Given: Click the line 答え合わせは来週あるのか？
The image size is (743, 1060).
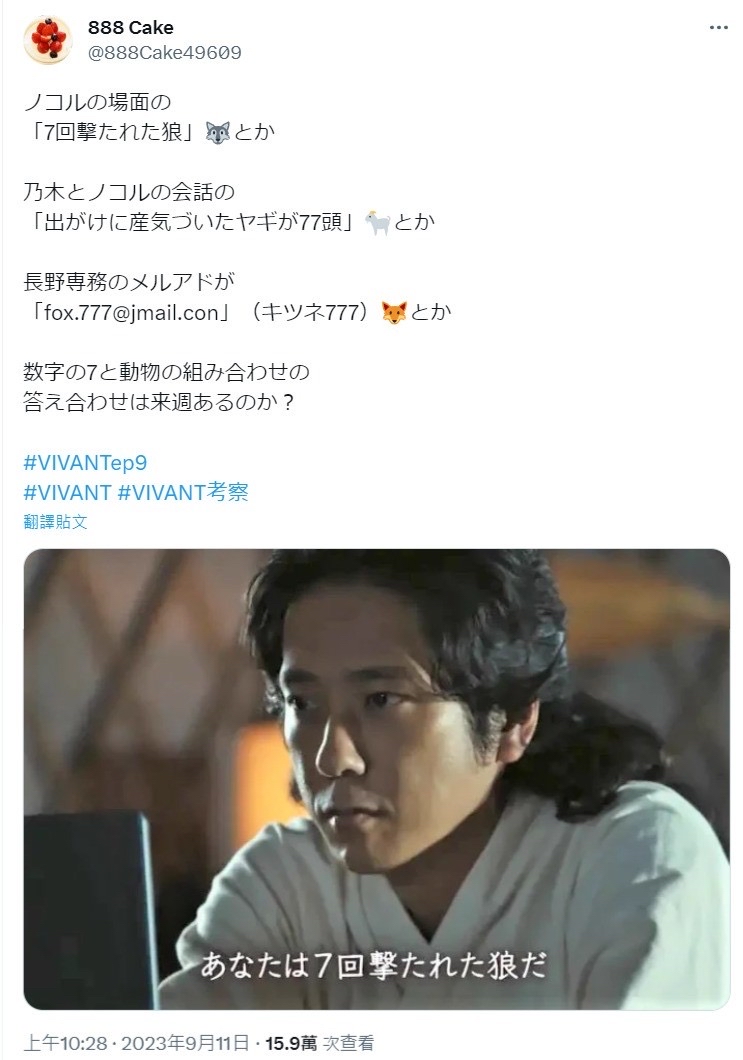Looking at the screenshot, I should point(160,402).
